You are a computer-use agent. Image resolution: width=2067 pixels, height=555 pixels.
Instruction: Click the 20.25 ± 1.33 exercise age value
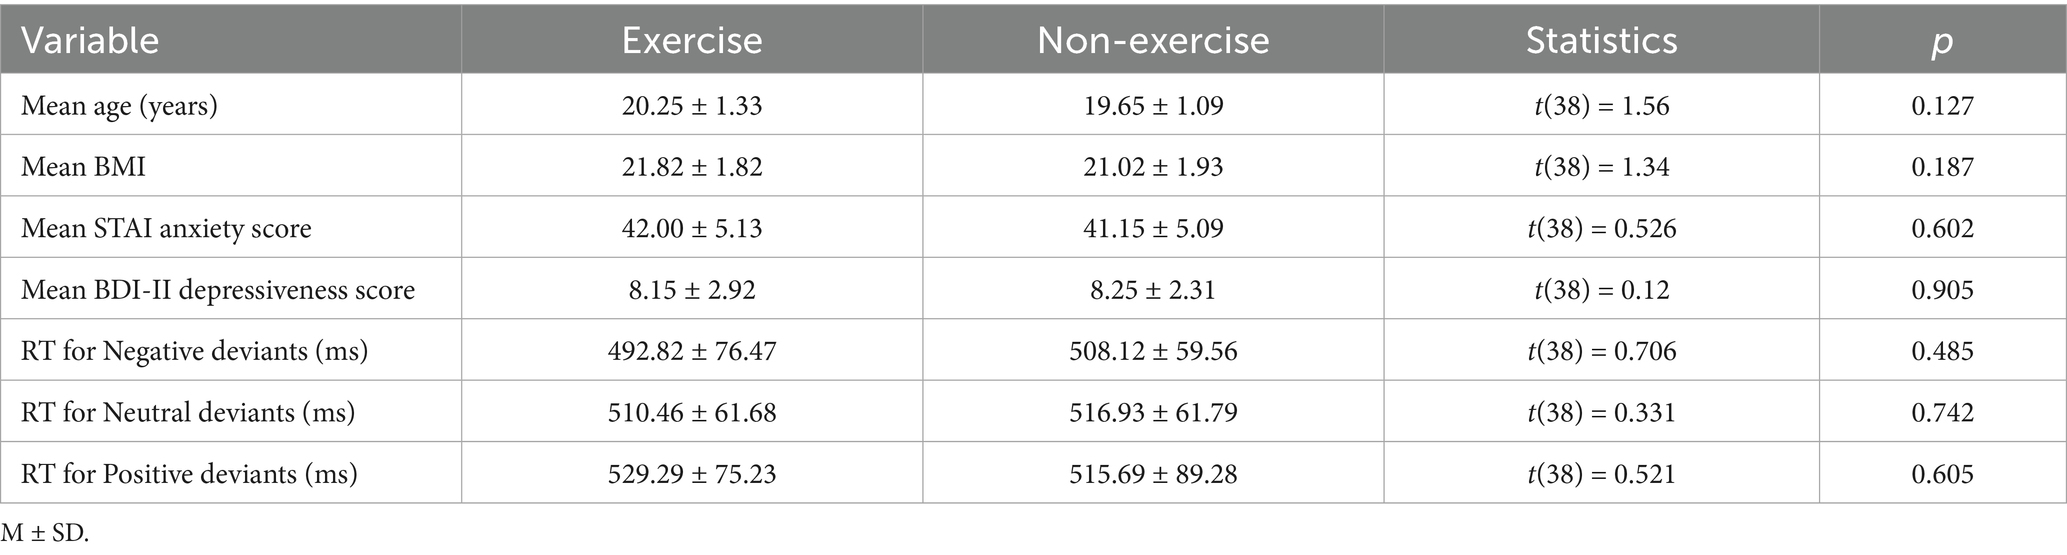click(692, 105)
